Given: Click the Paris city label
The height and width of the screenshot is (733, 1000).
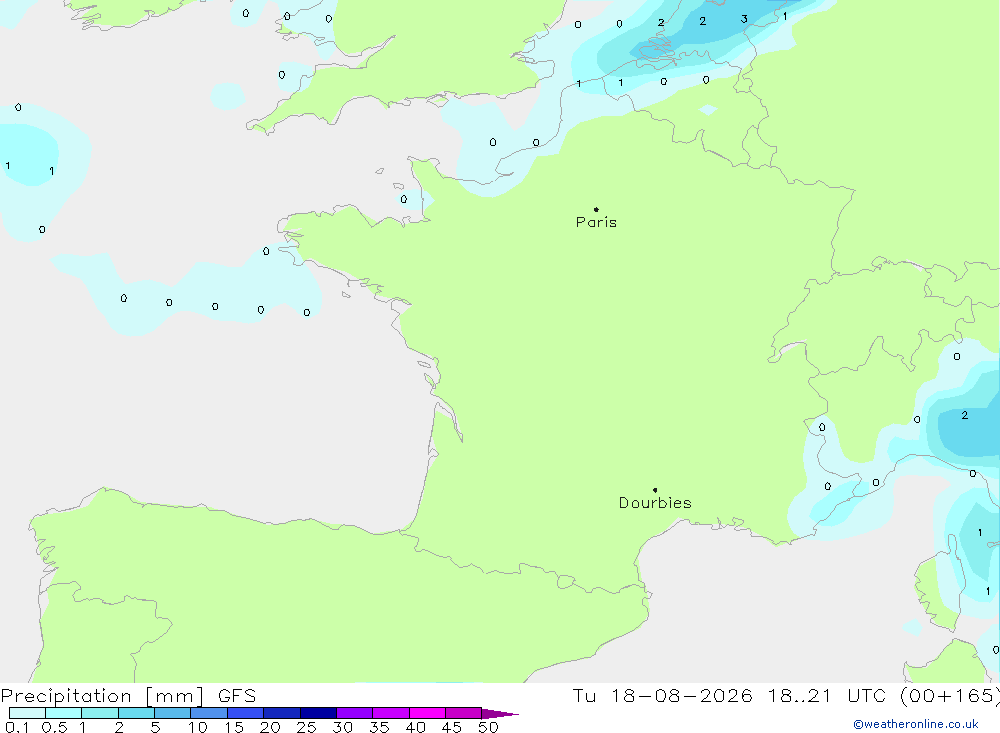Looking at the screenshot, I should point(596,222).
